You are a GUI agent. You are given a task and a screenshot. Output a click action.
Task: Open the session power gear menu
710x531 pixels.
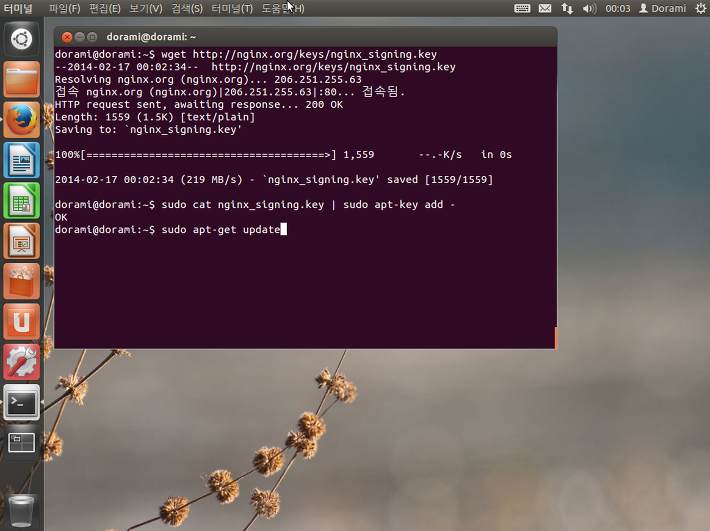pyautogui.click(x=700, y=8)
